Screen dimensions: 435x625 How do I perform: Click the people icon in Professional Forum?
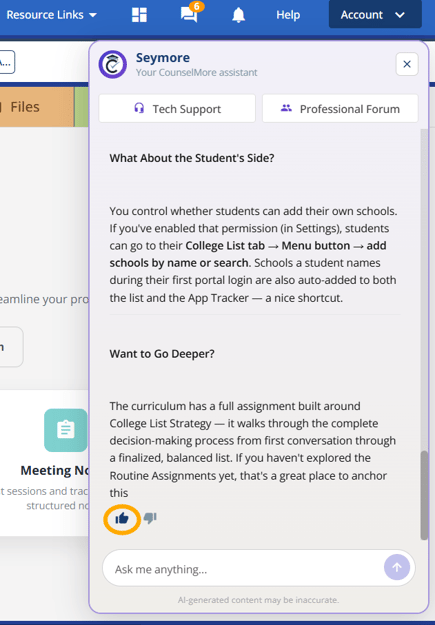click(286, 108)
